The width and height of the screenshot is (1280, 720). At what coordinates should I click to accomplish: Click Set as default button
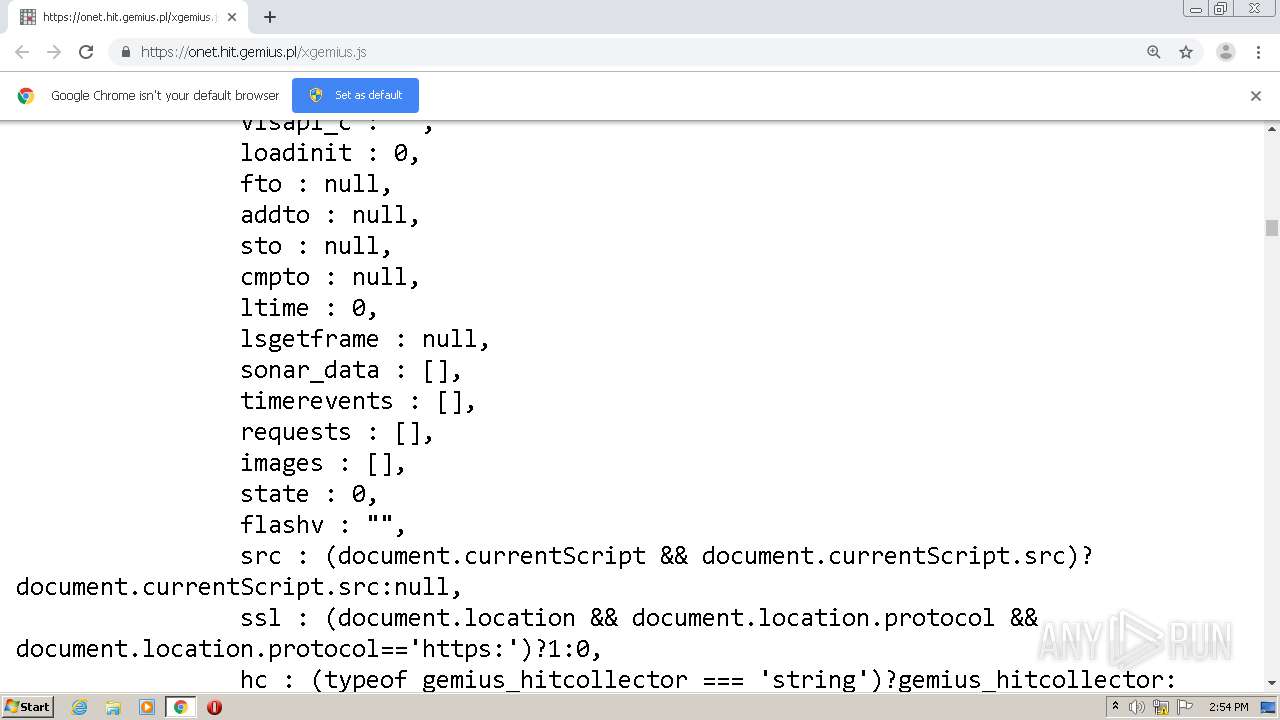click(x=355, y=95)
